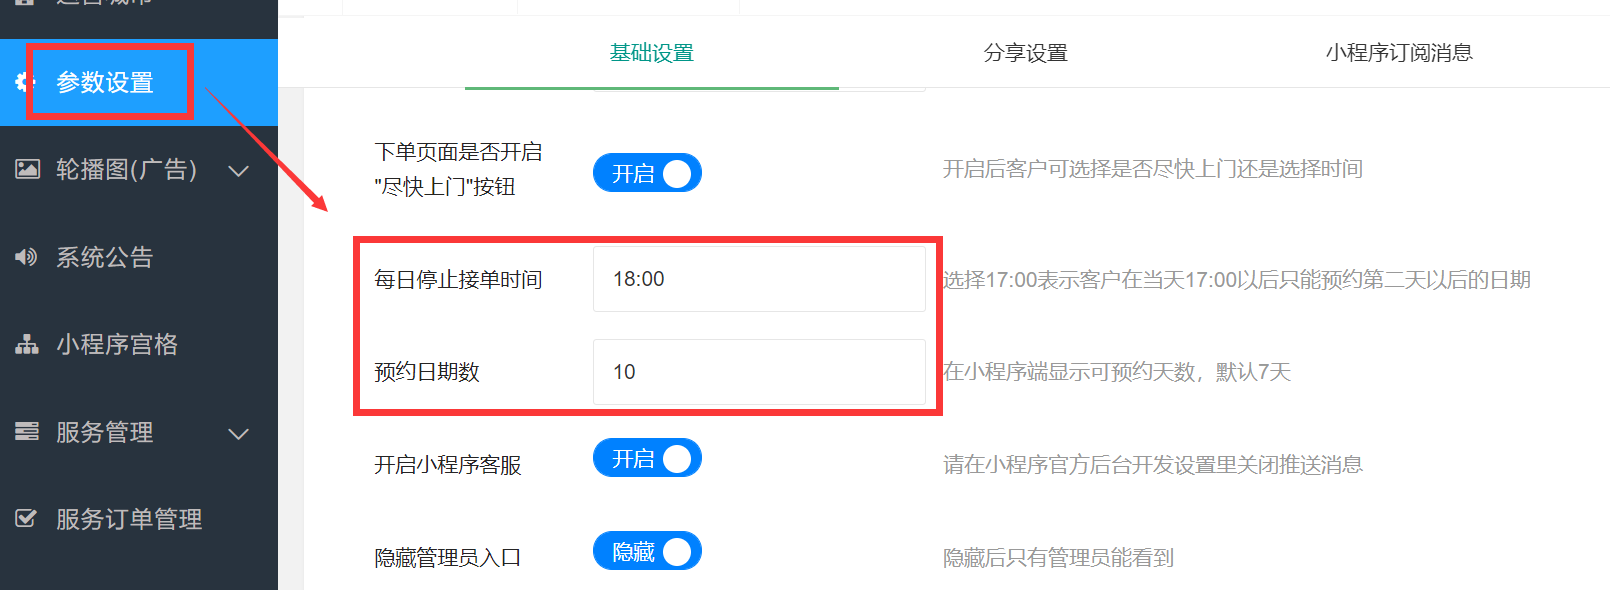Expand the 轮播图(广告) submenu chevron

point(238,171)
